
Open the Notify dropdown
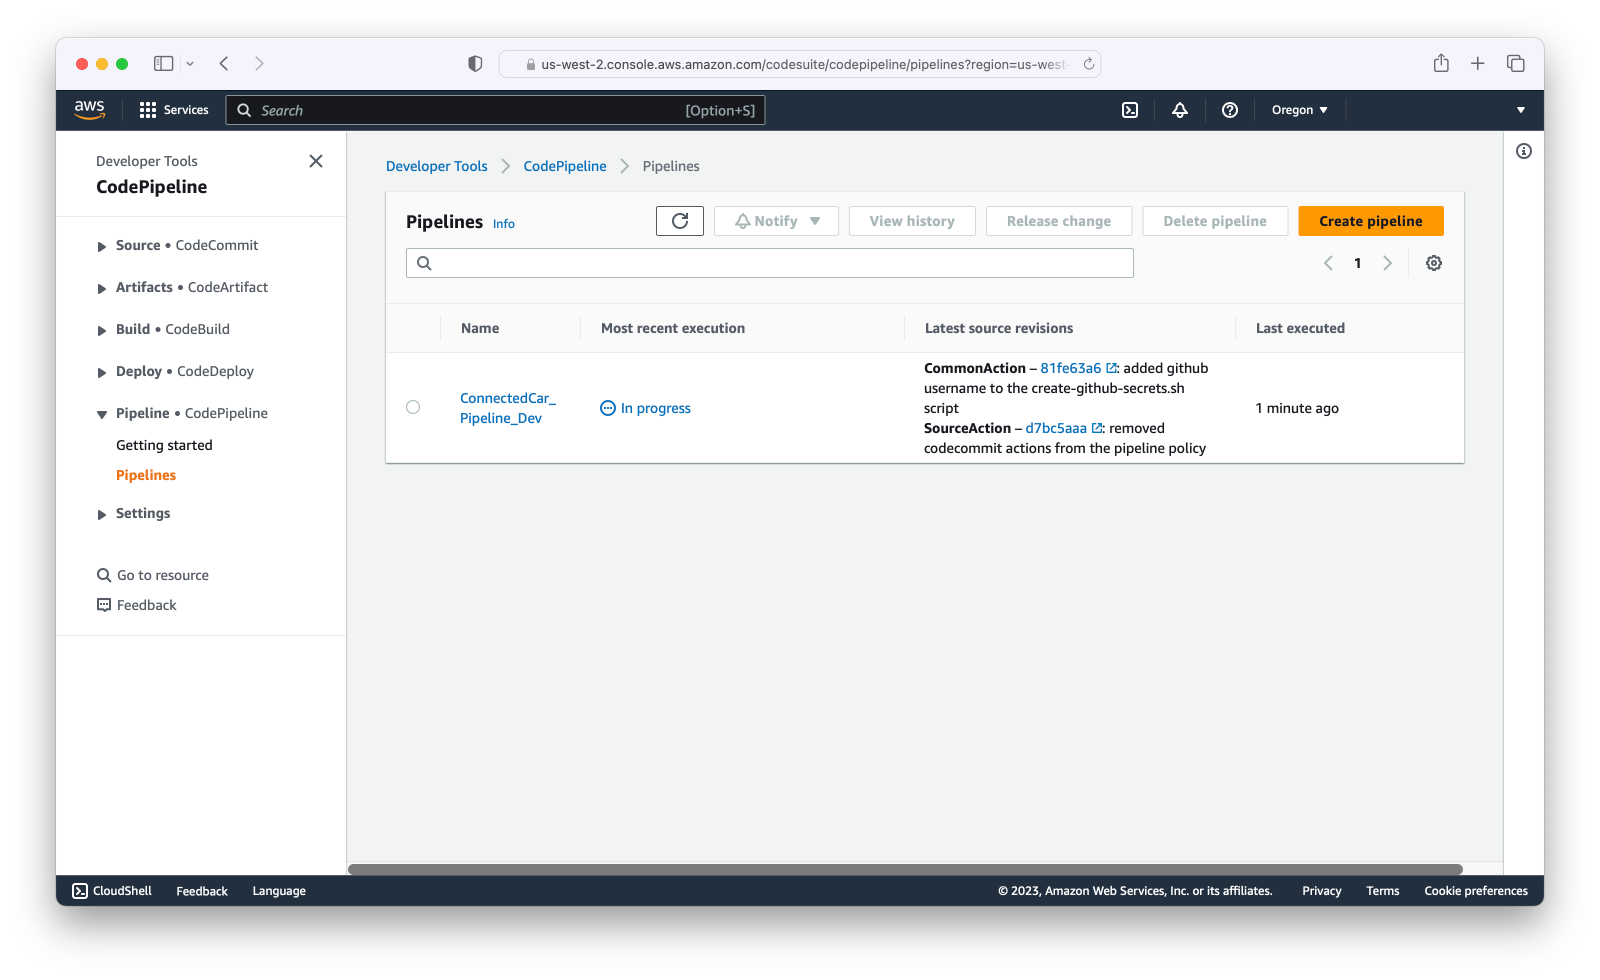click(776, 221)
